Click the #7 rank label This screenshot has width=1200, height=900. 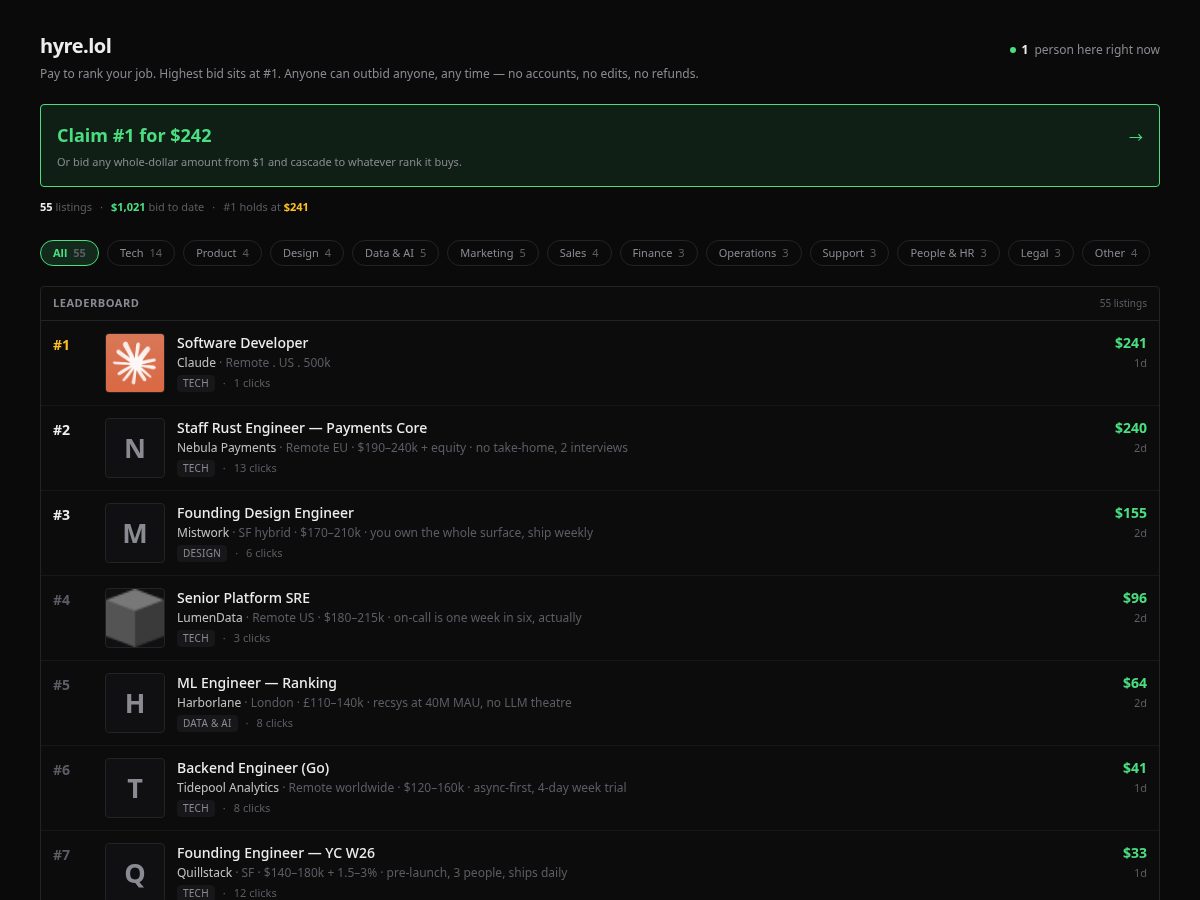[x=62, y=855]
